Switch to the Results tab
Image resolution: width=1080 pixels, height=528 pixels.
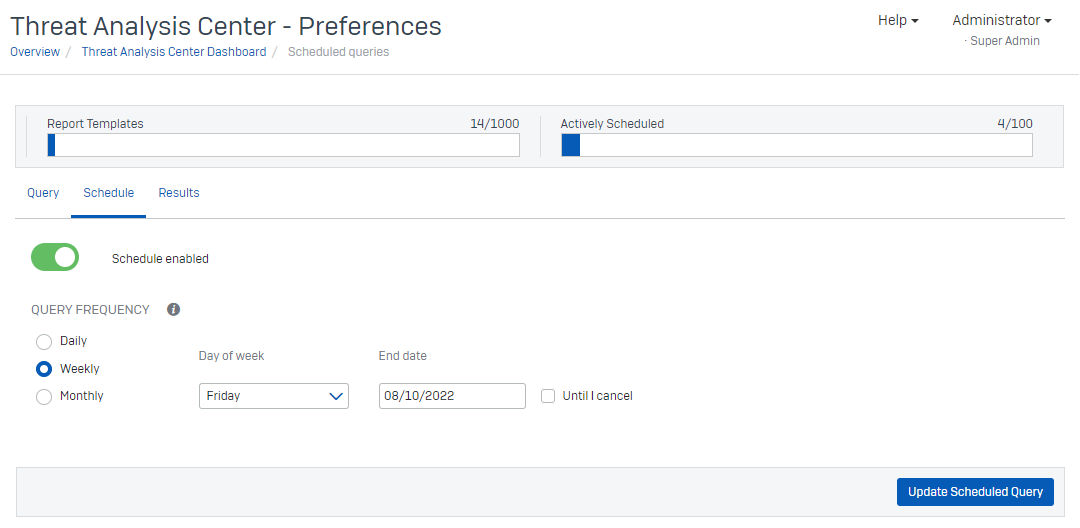click(179, 193)
